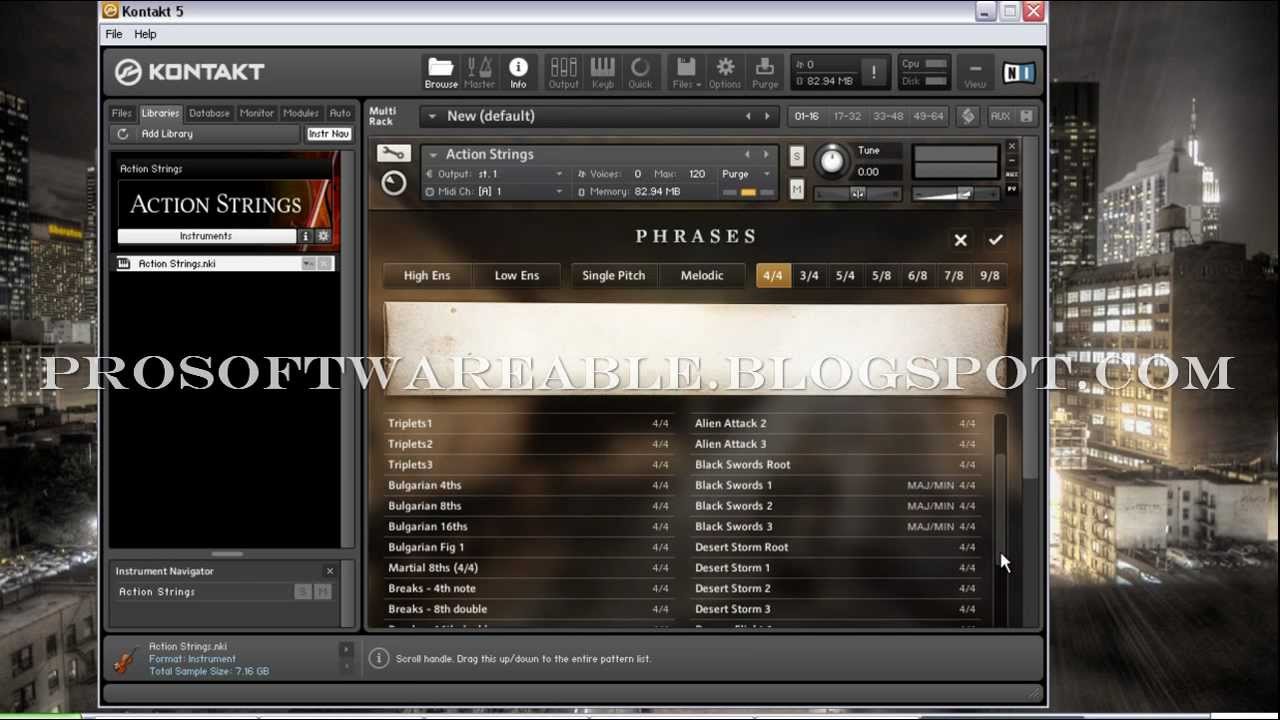Click the instrument volume slider

(956, 193)
